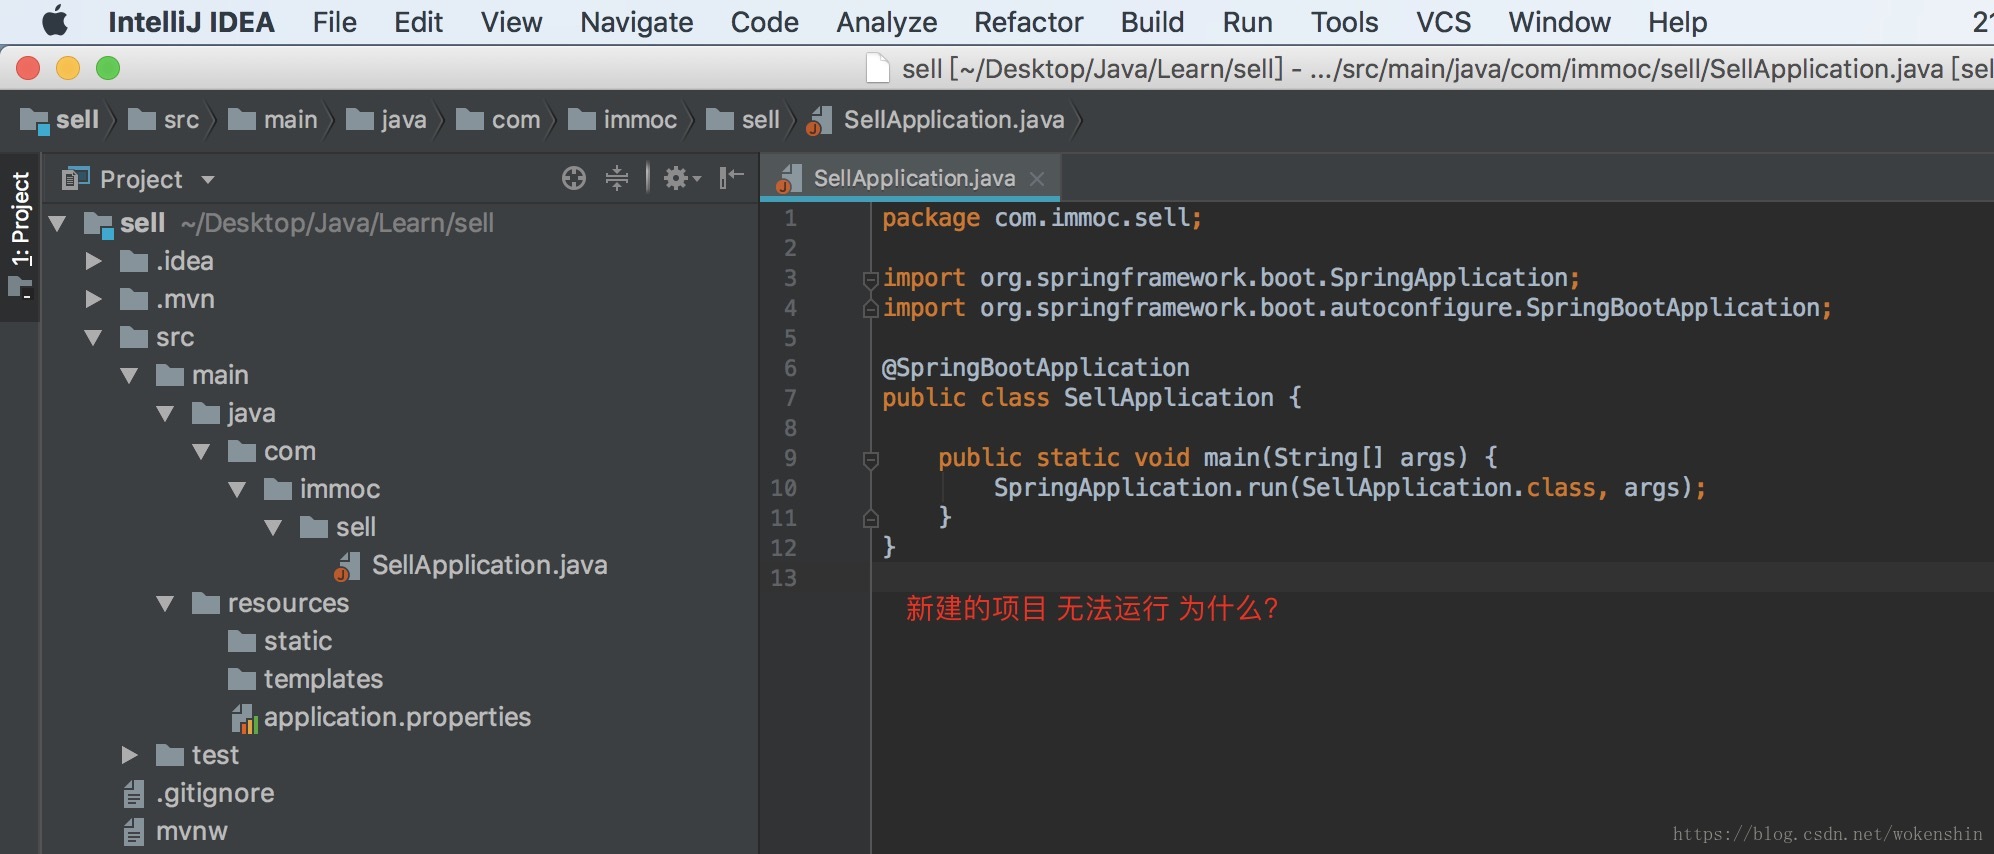
Task: Click the java breadcrumb in navigation bar
Action: (x=387, y=120)
